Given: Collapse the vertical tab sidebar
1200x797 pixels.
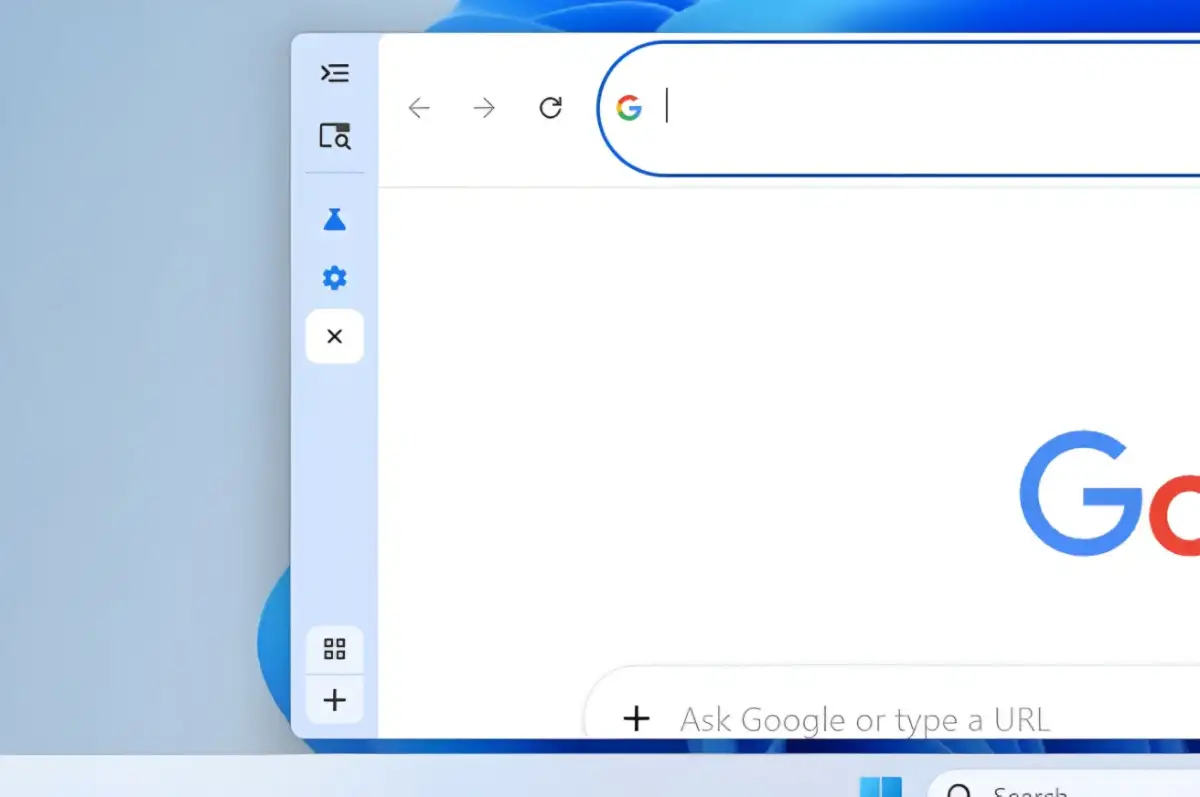Looking at the screenshot, I should coord(335,72).
